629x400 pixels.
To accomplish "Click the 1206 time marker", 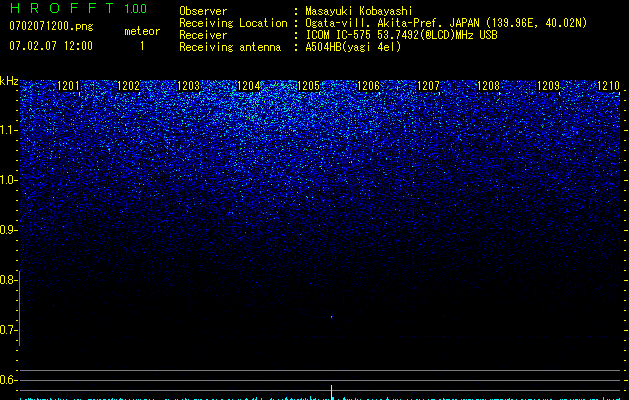I will pos(368,86).
